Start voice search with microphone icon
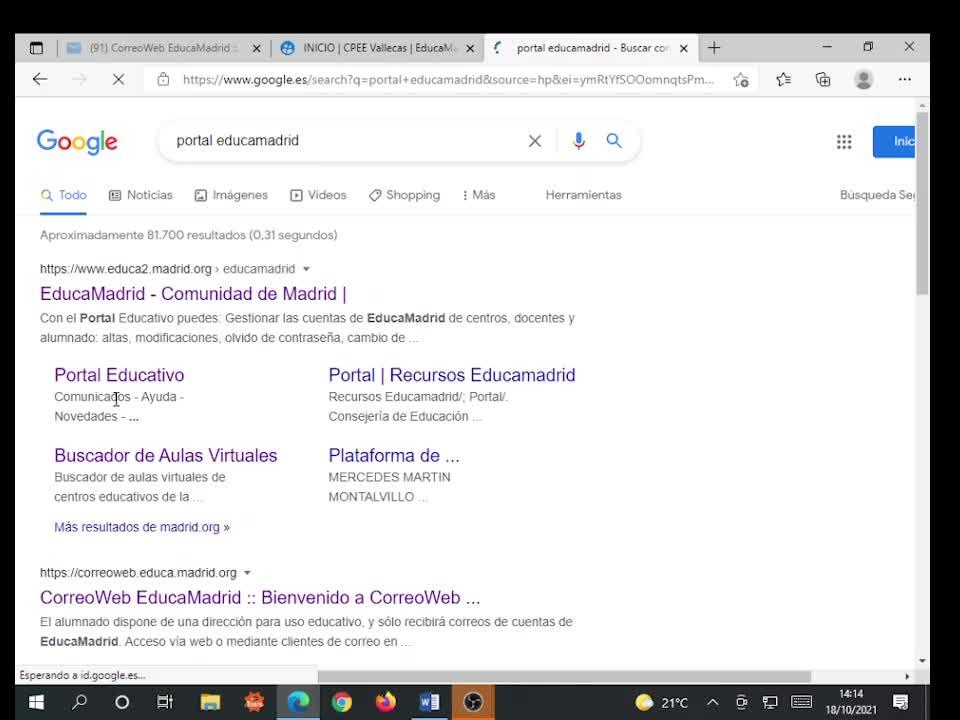The height and width of the screenshot is (720, 960). pos(579,141)
